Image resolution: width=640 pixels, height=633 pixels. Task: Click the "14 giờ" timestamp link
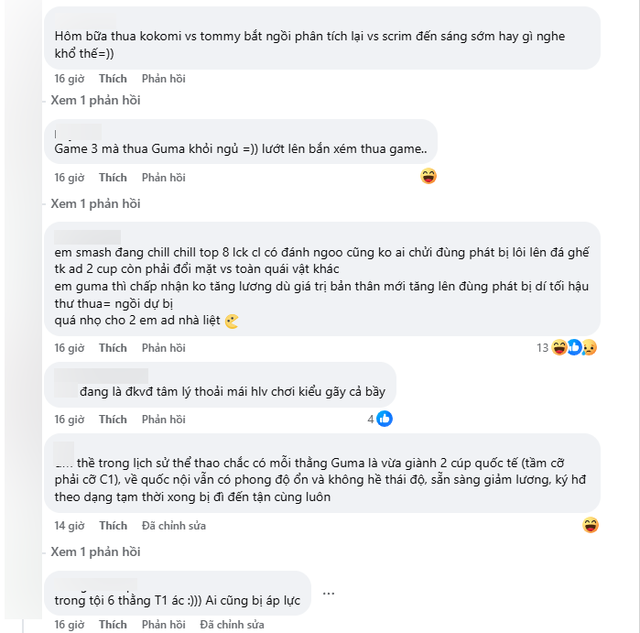pyautogui.click(x=69, y=525)
